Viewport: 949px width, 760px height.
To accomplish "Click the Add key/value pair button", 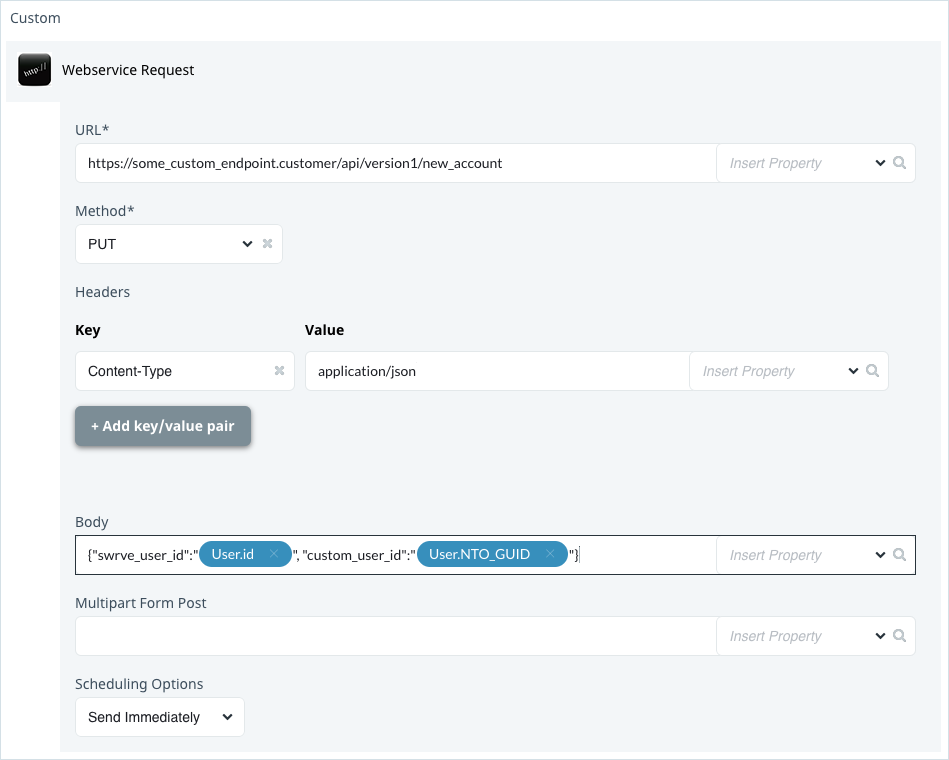I will 163,426.
